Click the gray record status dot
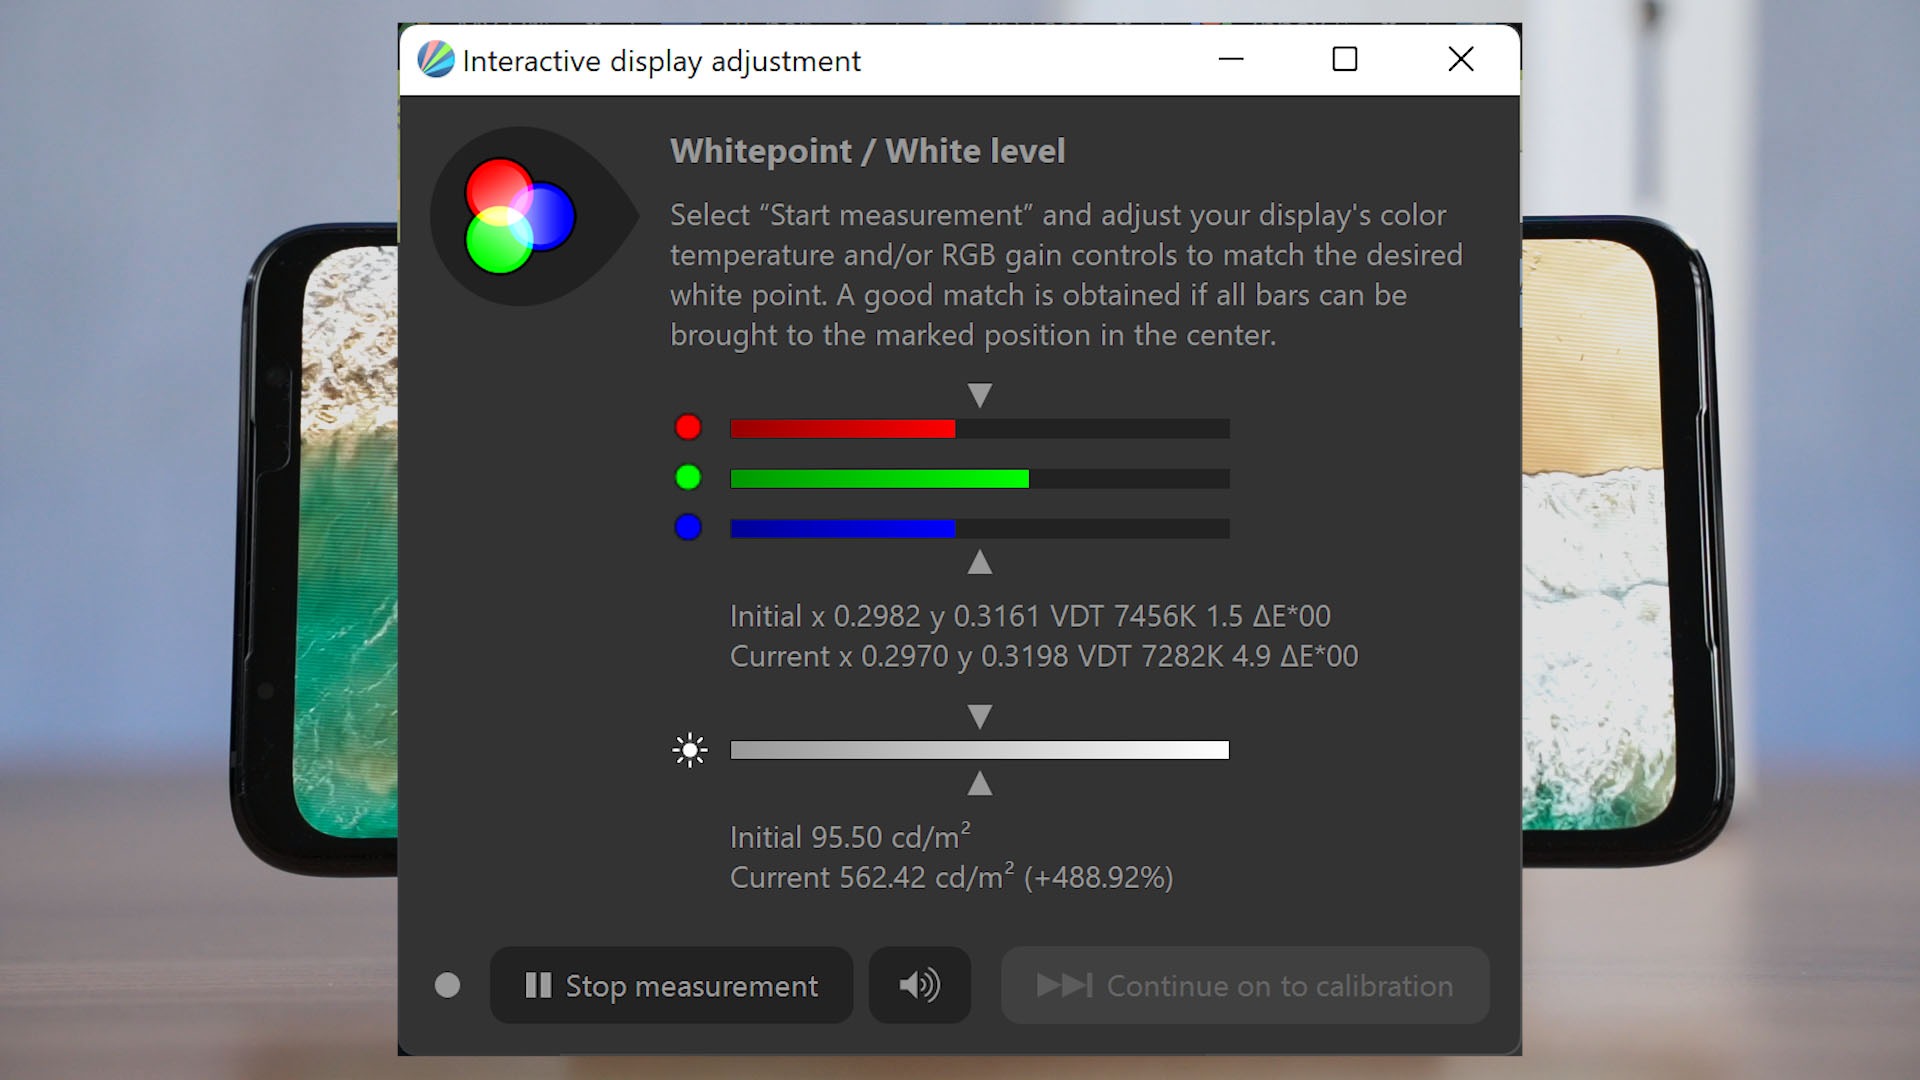 click(x=447, y=986)
